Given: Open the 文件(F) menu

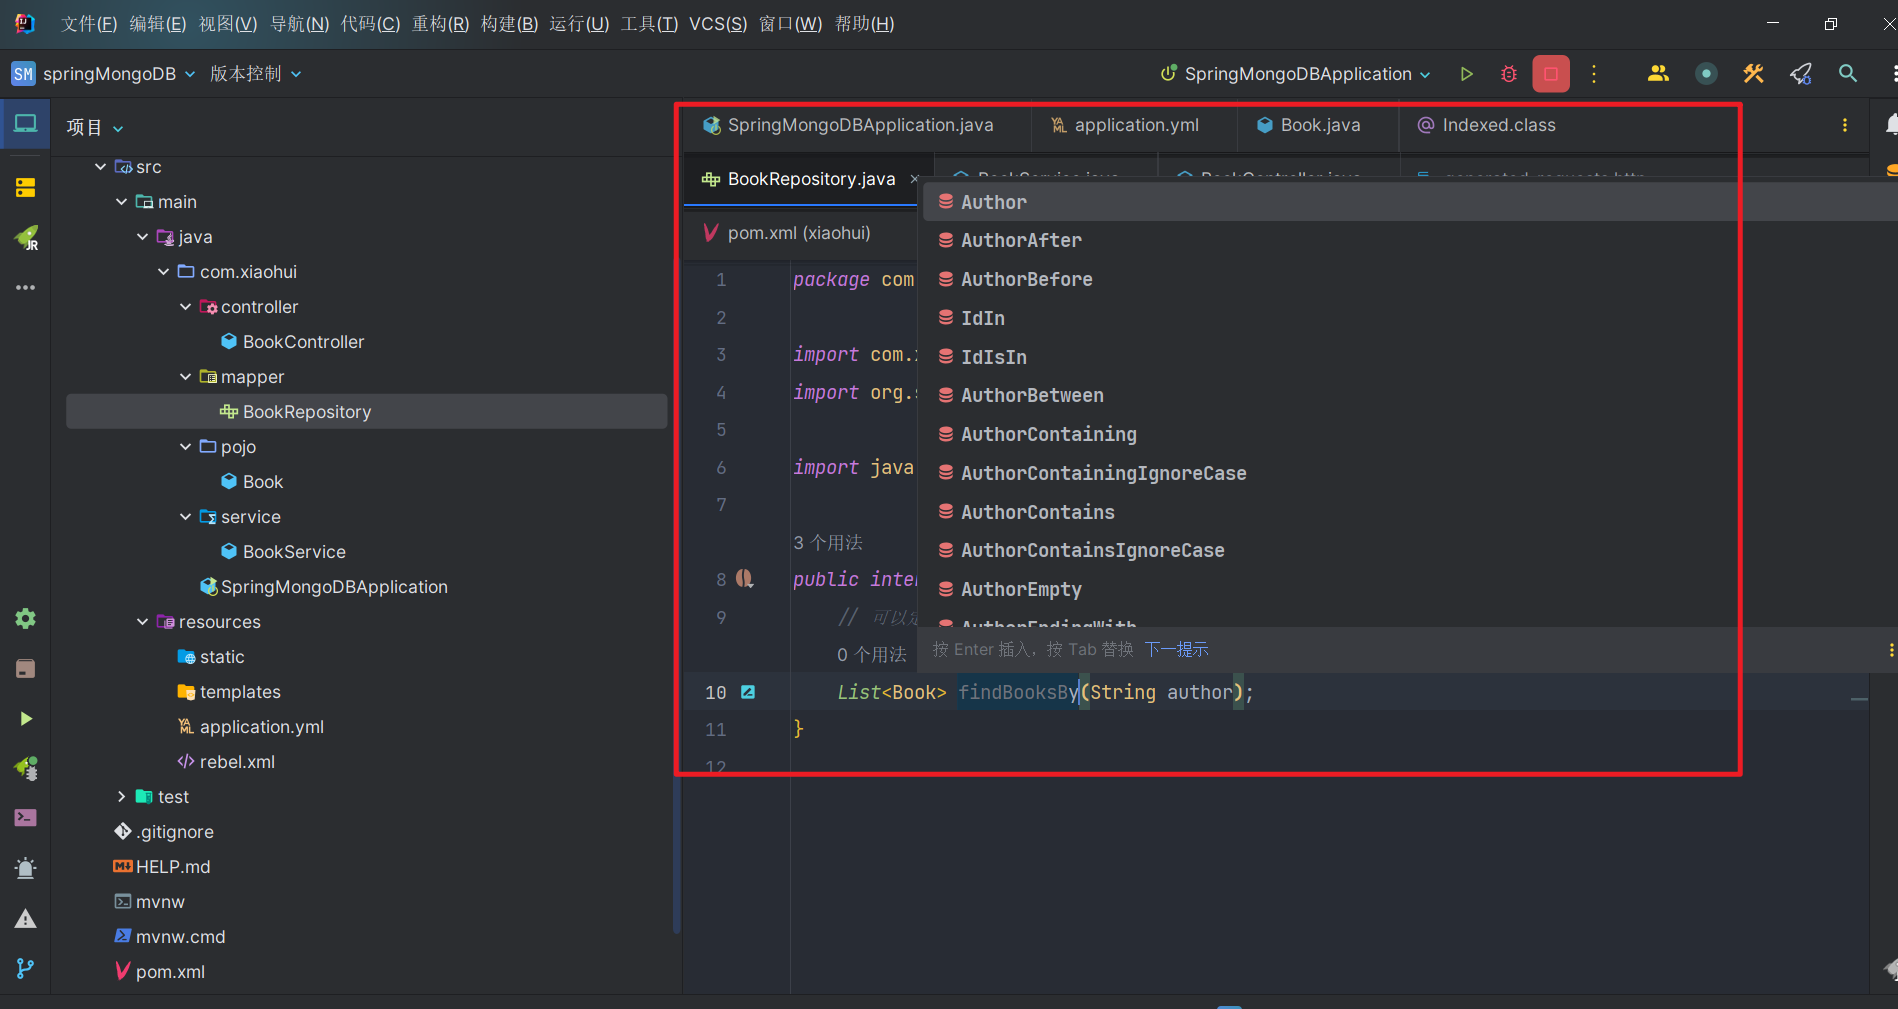Looking at the screenshot, I should 88,24.
